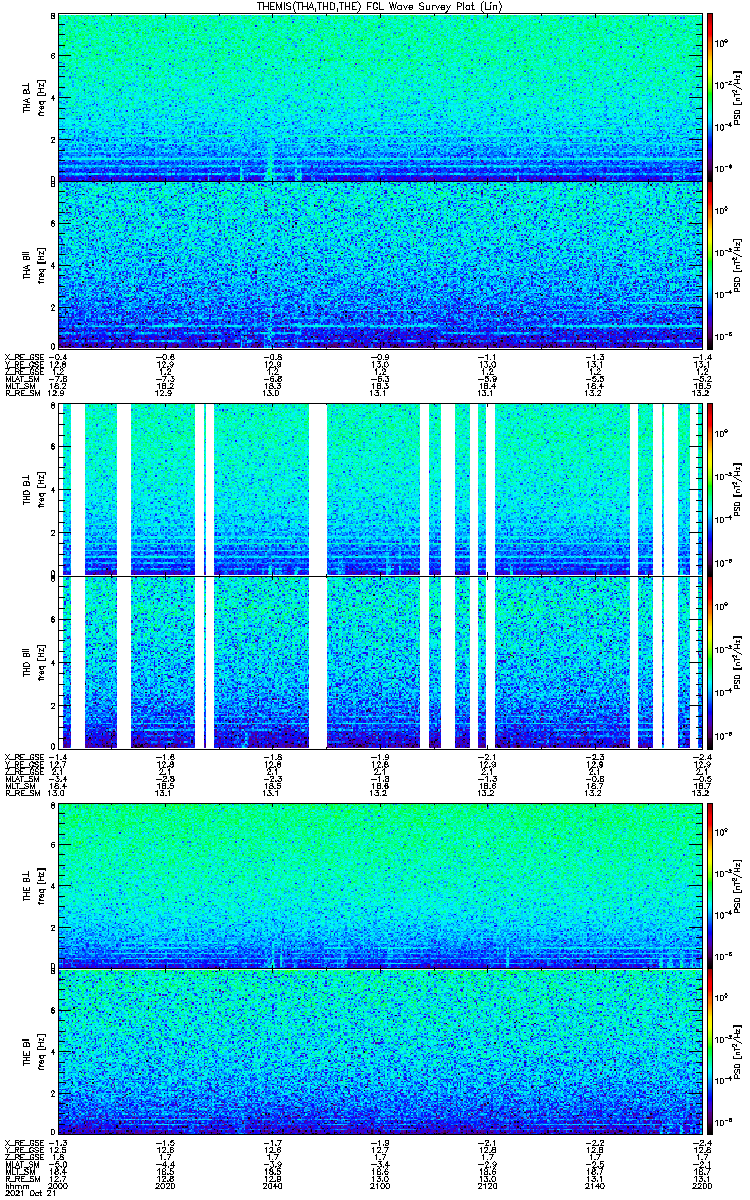The height and width of the screenshot is (1200, 750).
Task: Select the THD B-perpendicular spectrogram panel
Action: click(381, 489)
